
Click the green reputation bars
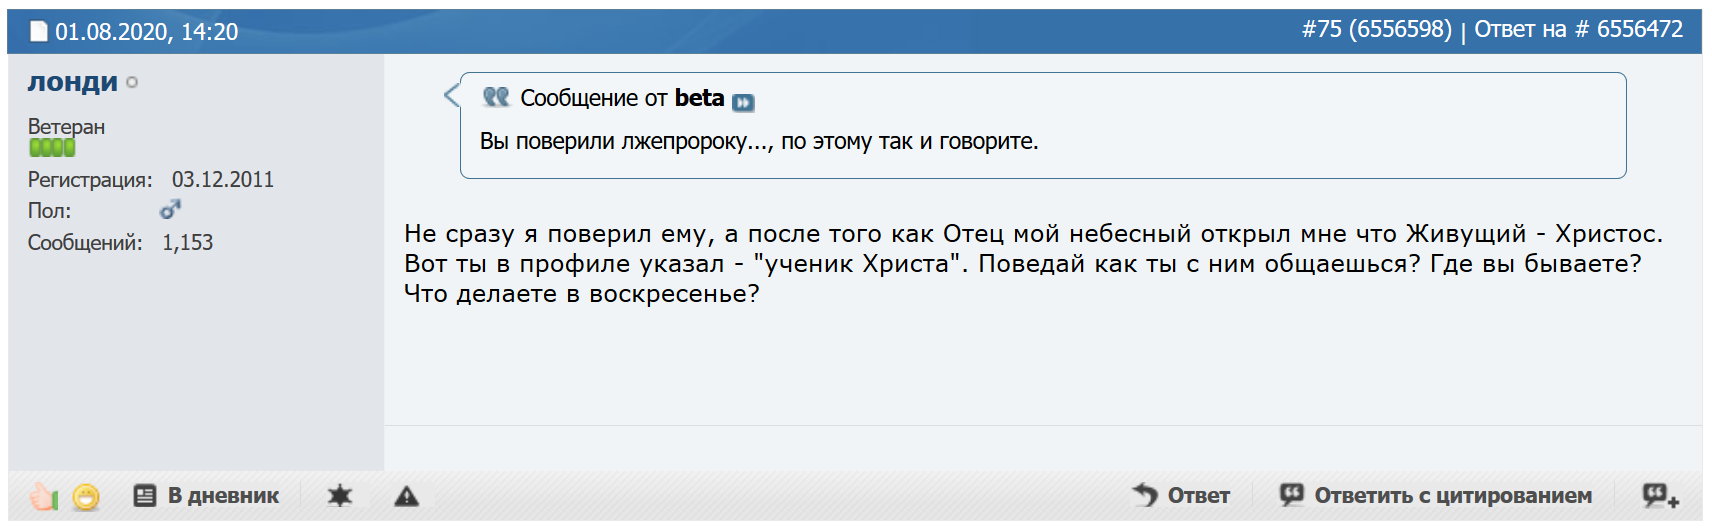tap(52, 148)
